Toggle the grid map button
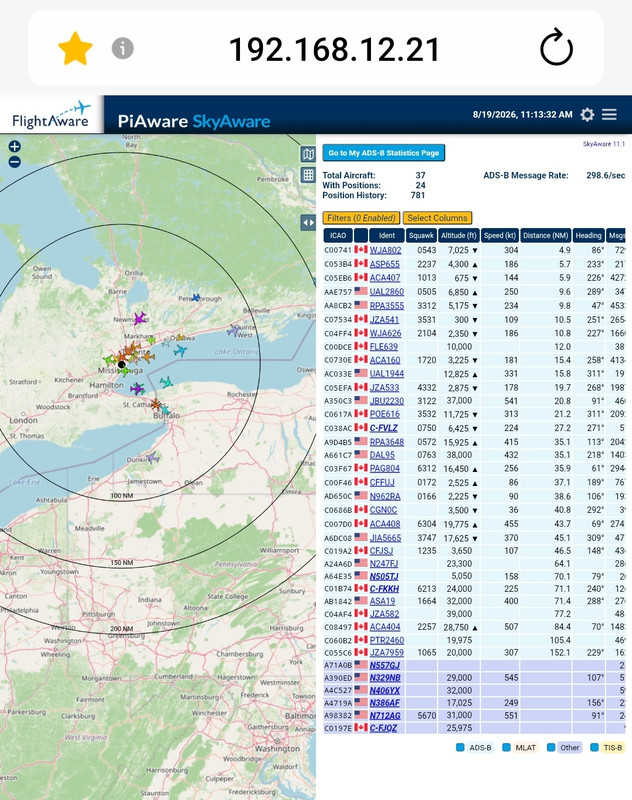Viewport: 632px width, 800px height. pyautogui.click(x=308, y=175)
